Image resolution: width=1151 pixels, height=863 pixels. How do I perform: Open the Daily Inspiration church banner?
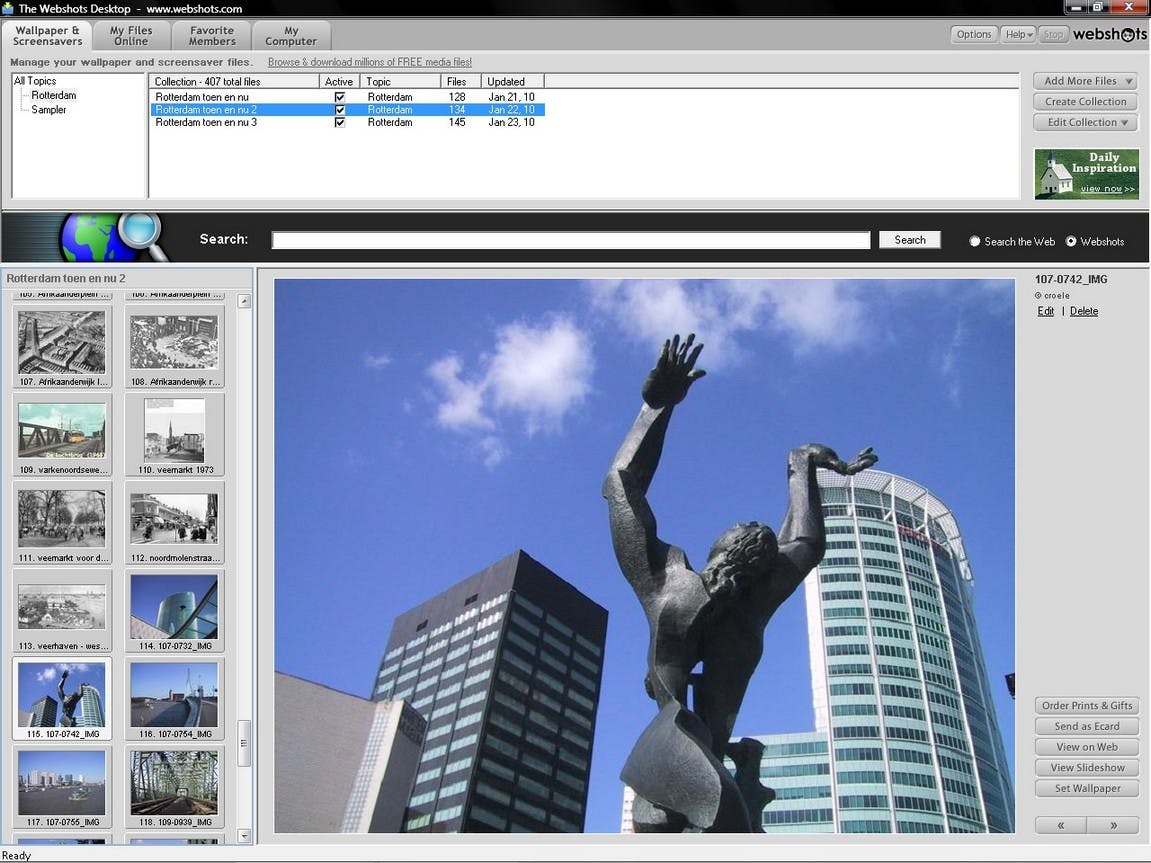click(x=1086, y=174)
